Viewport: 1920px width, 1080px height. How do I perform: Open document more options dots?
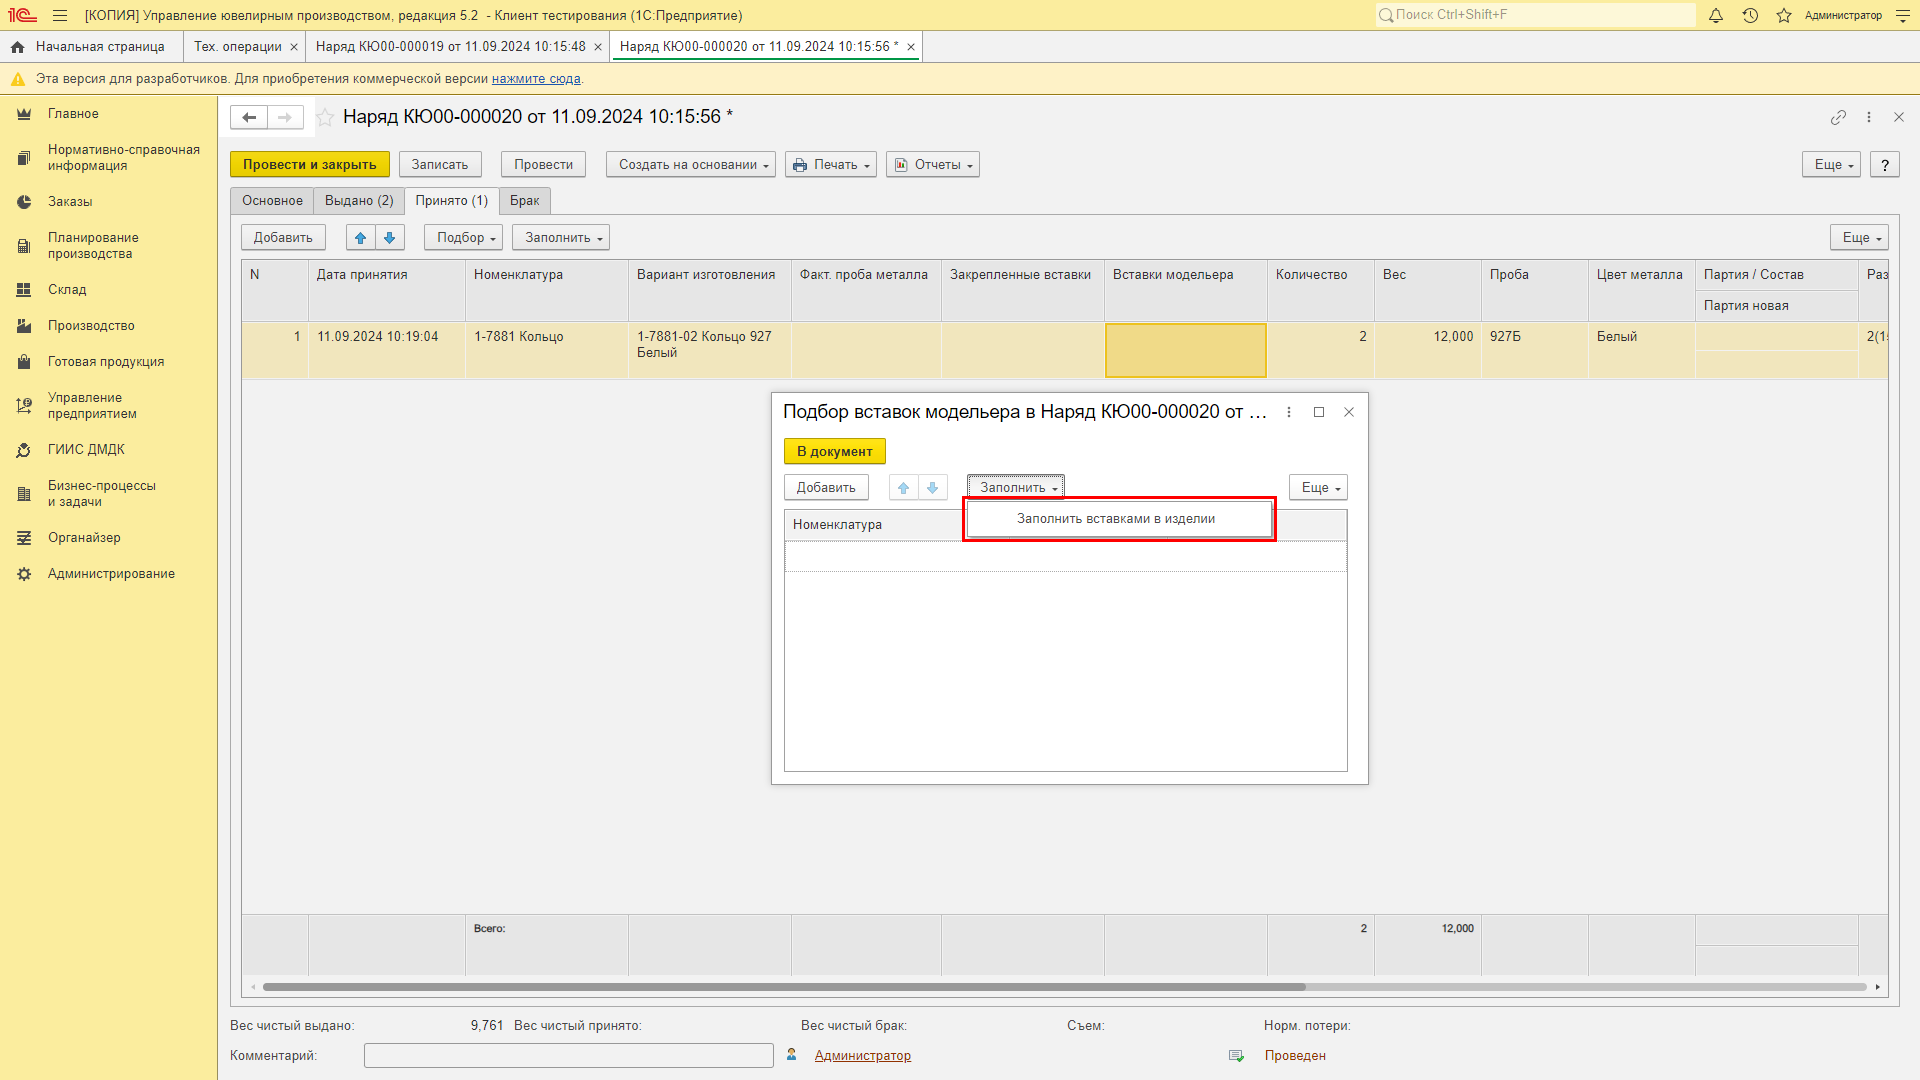(1869, 117)
